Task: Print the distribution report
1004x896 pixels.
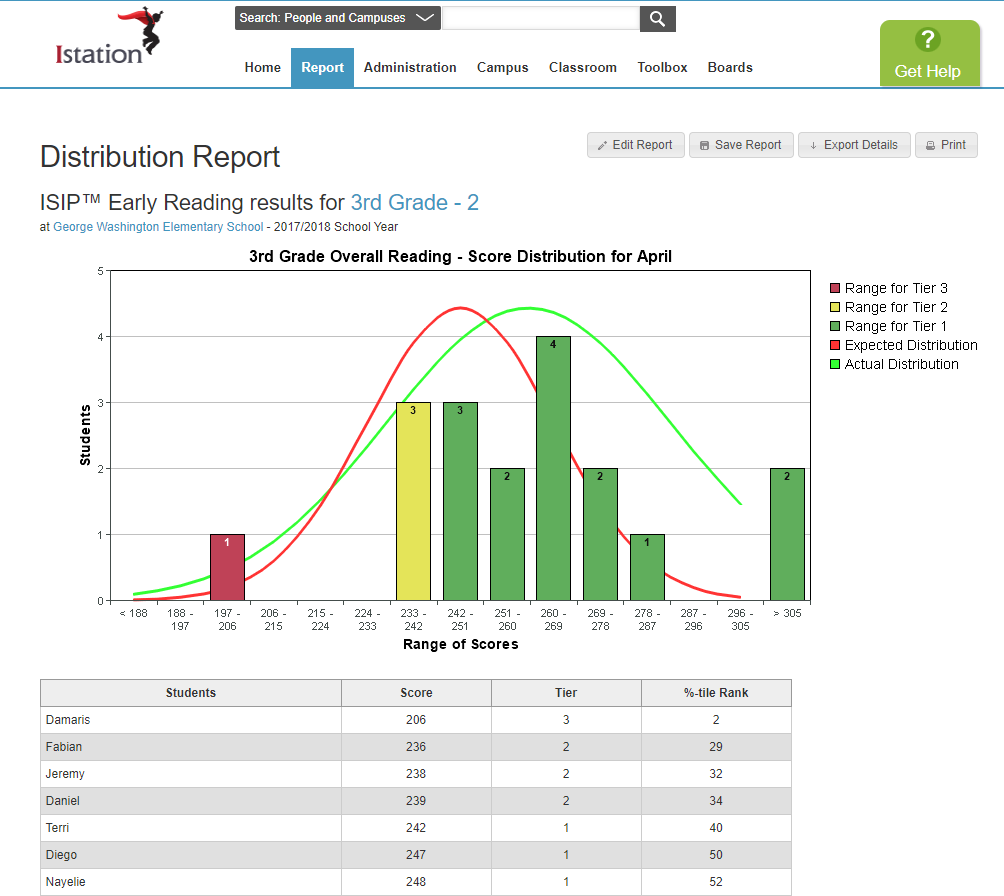Action: point(945,145)
